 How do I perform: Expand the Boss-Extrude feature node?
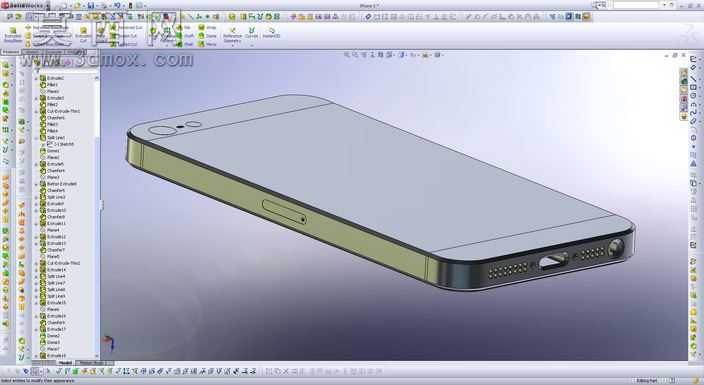pyautogui.click(x=37, y=184)
